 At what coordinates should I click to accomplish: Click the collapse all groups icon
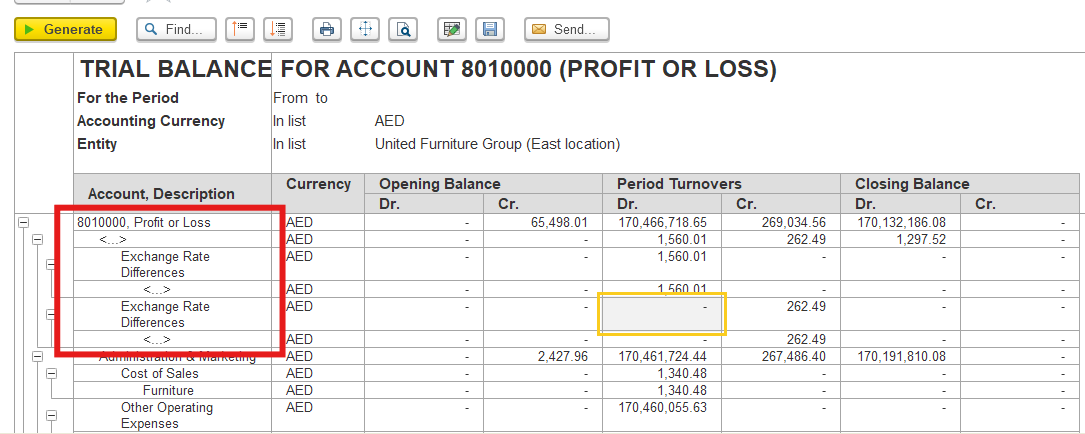click(x=239, y=30)
